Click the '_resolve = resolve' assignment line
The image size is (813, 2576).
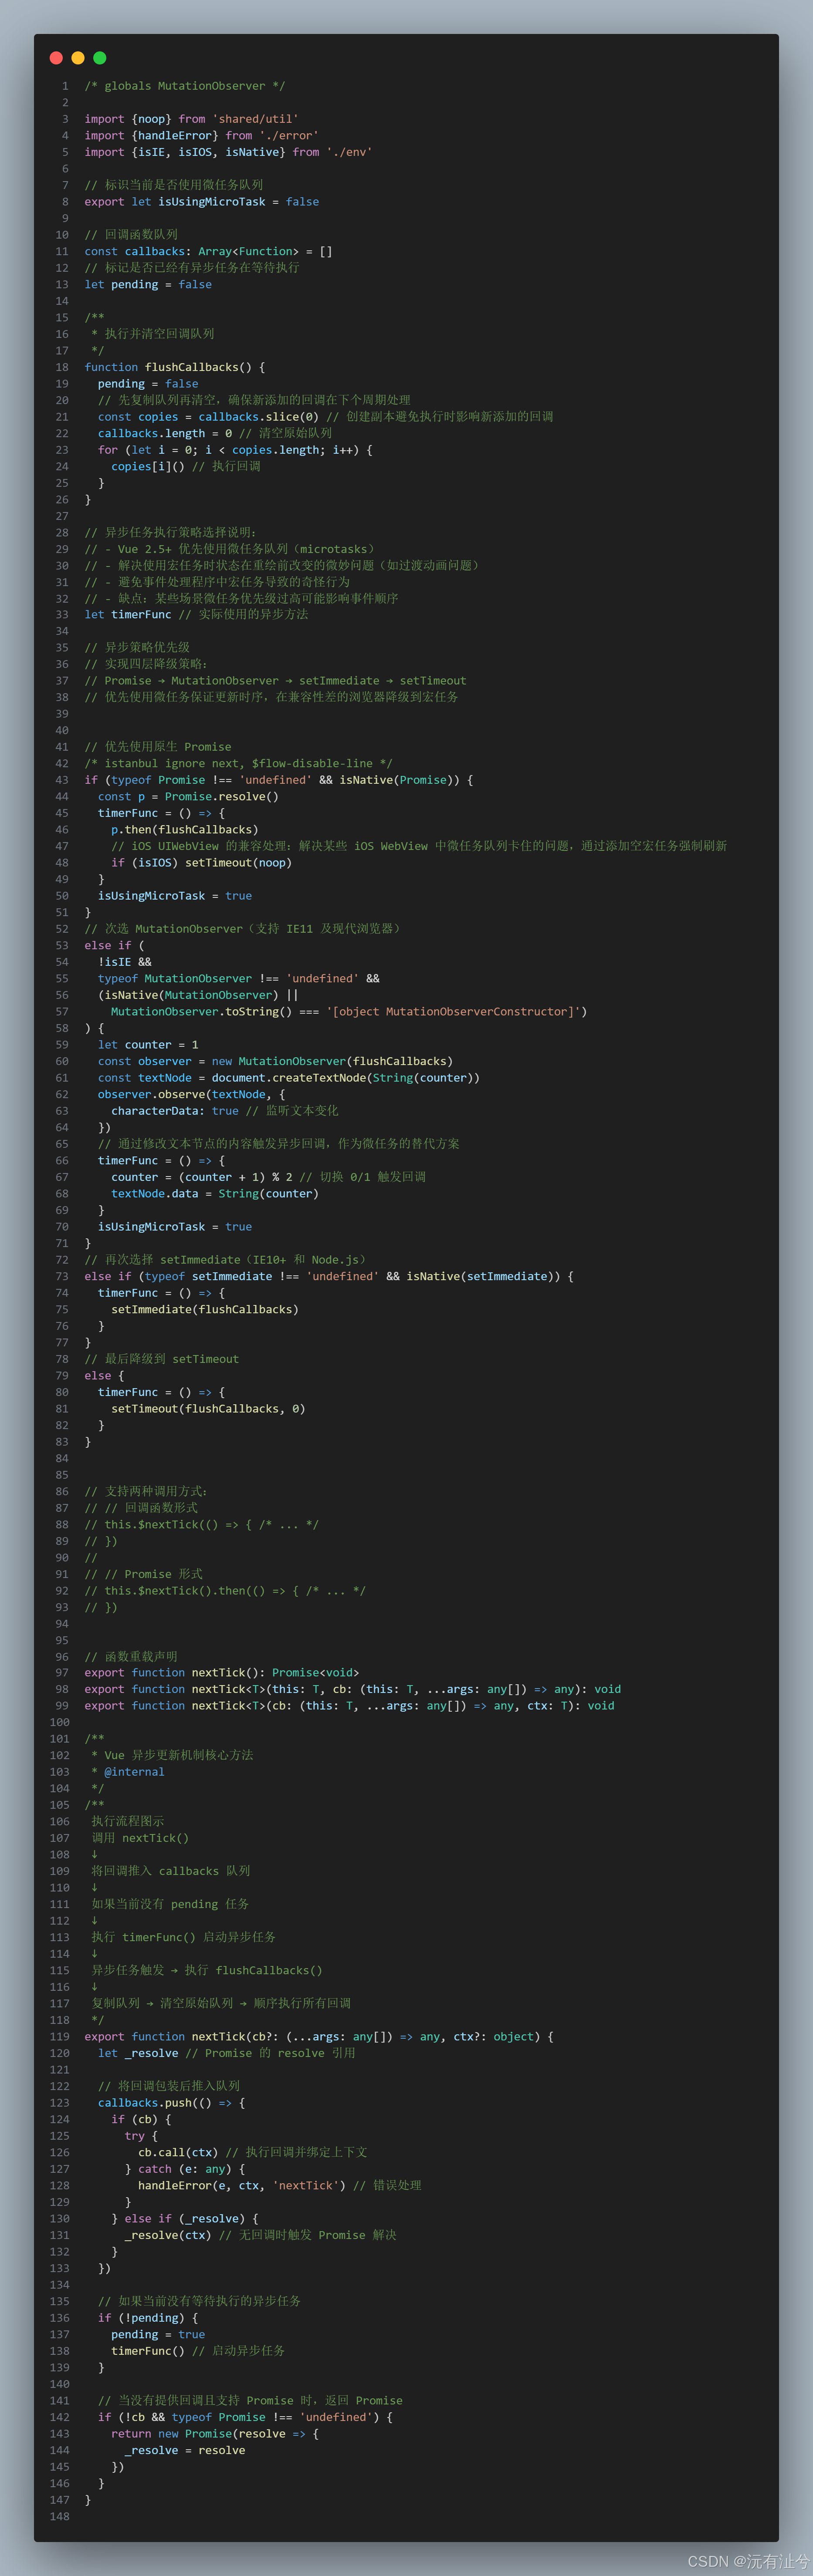tap(185, 2450)
